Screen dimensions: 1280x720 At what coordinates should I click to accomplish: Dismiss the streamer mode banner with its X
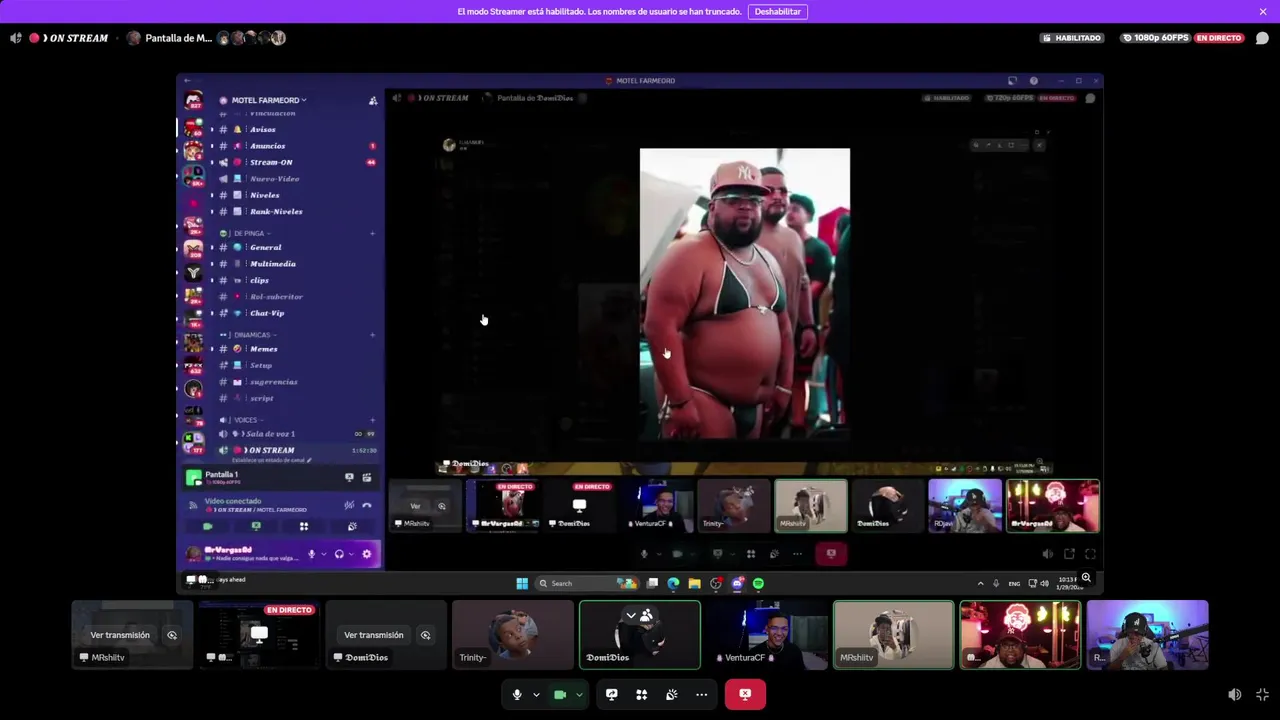coord(1263,12)
